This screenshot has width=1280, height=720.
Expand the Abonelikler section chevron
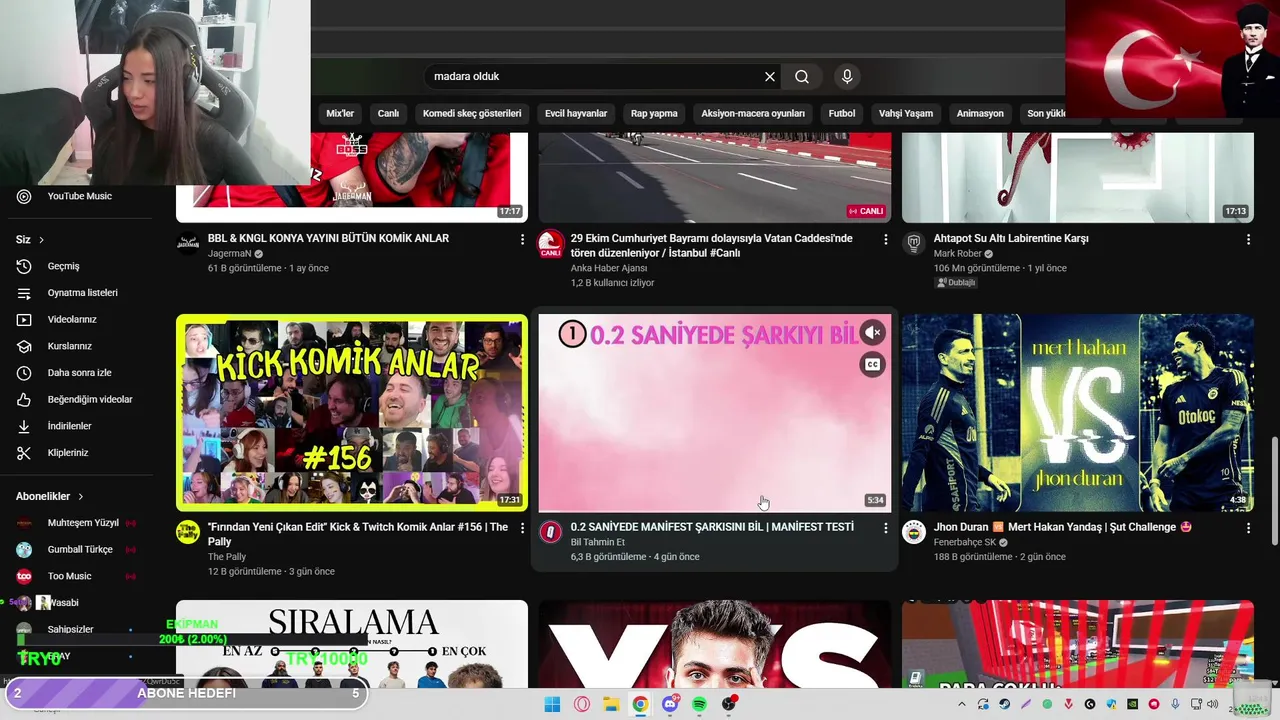(x=81, y=497)
